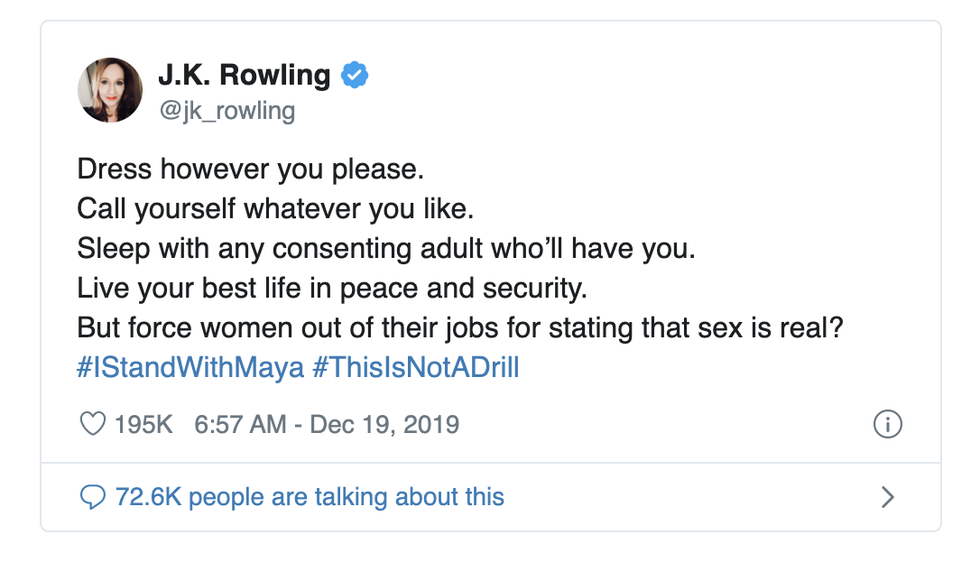Open J.K. Rowling's profile picture
The width and height of the screenshot is (980, 561).
click(x=110, y=90)
